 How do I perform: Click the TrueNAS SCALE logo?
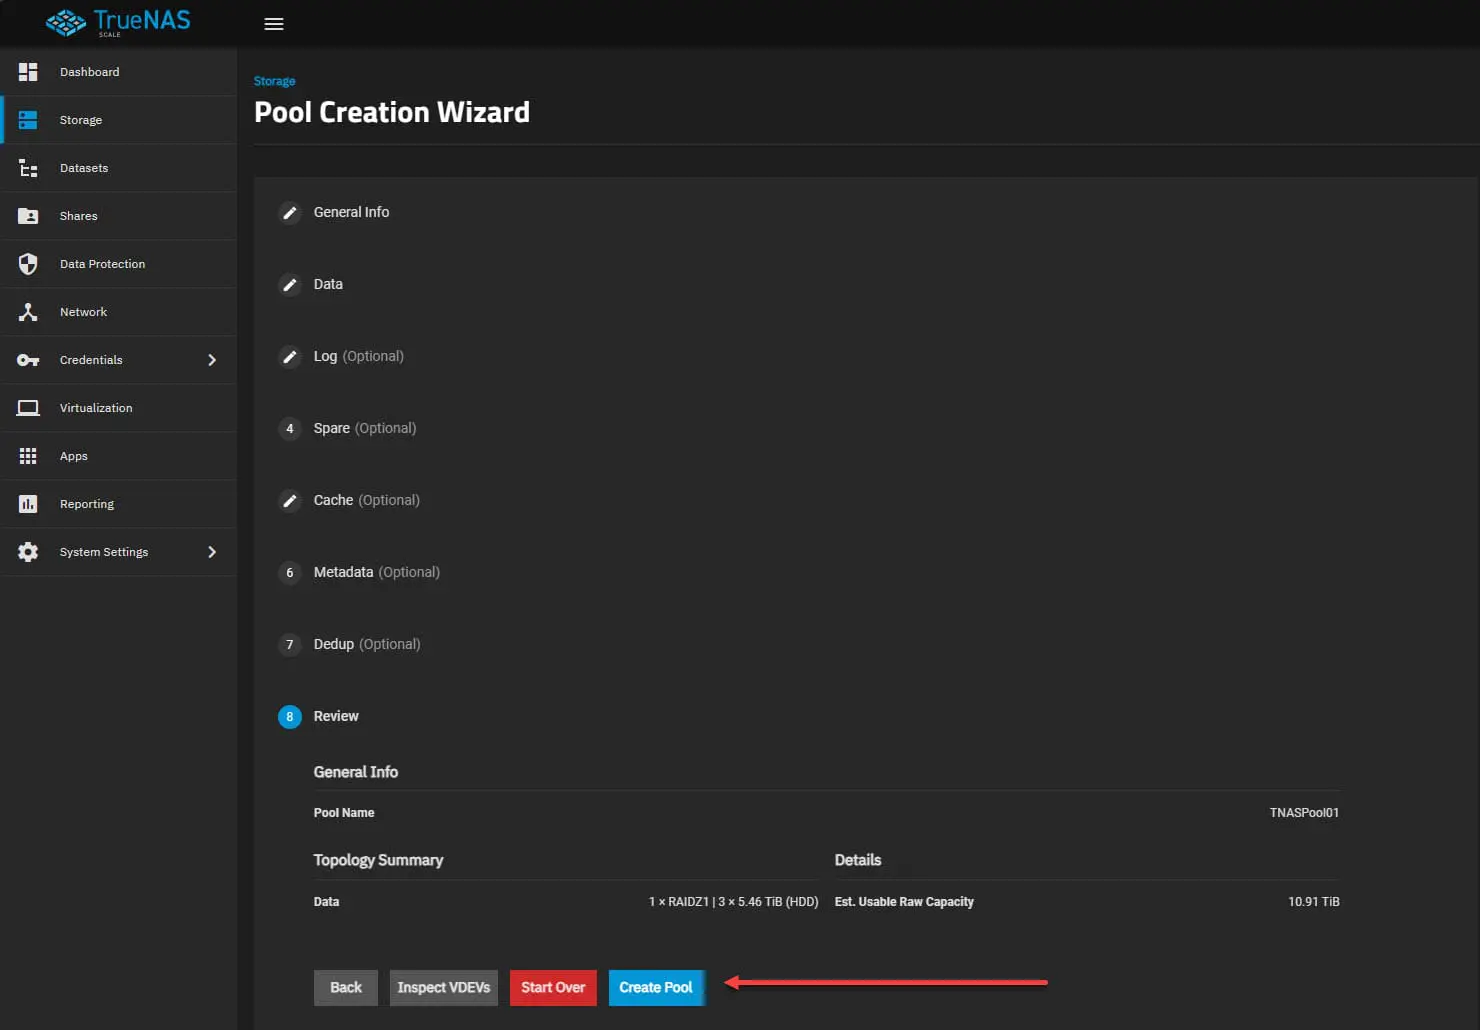point(118,22)
